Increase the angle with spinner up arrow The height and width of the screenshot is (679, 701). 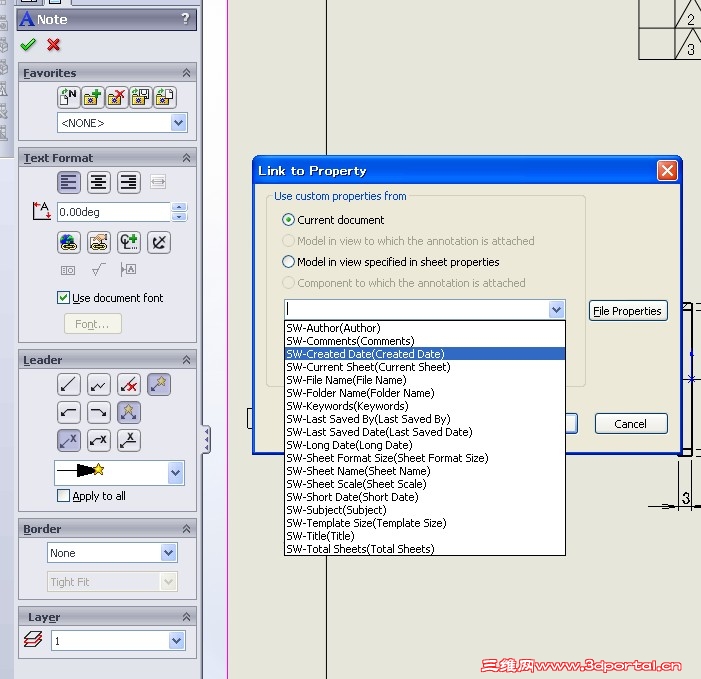point(179,207)
